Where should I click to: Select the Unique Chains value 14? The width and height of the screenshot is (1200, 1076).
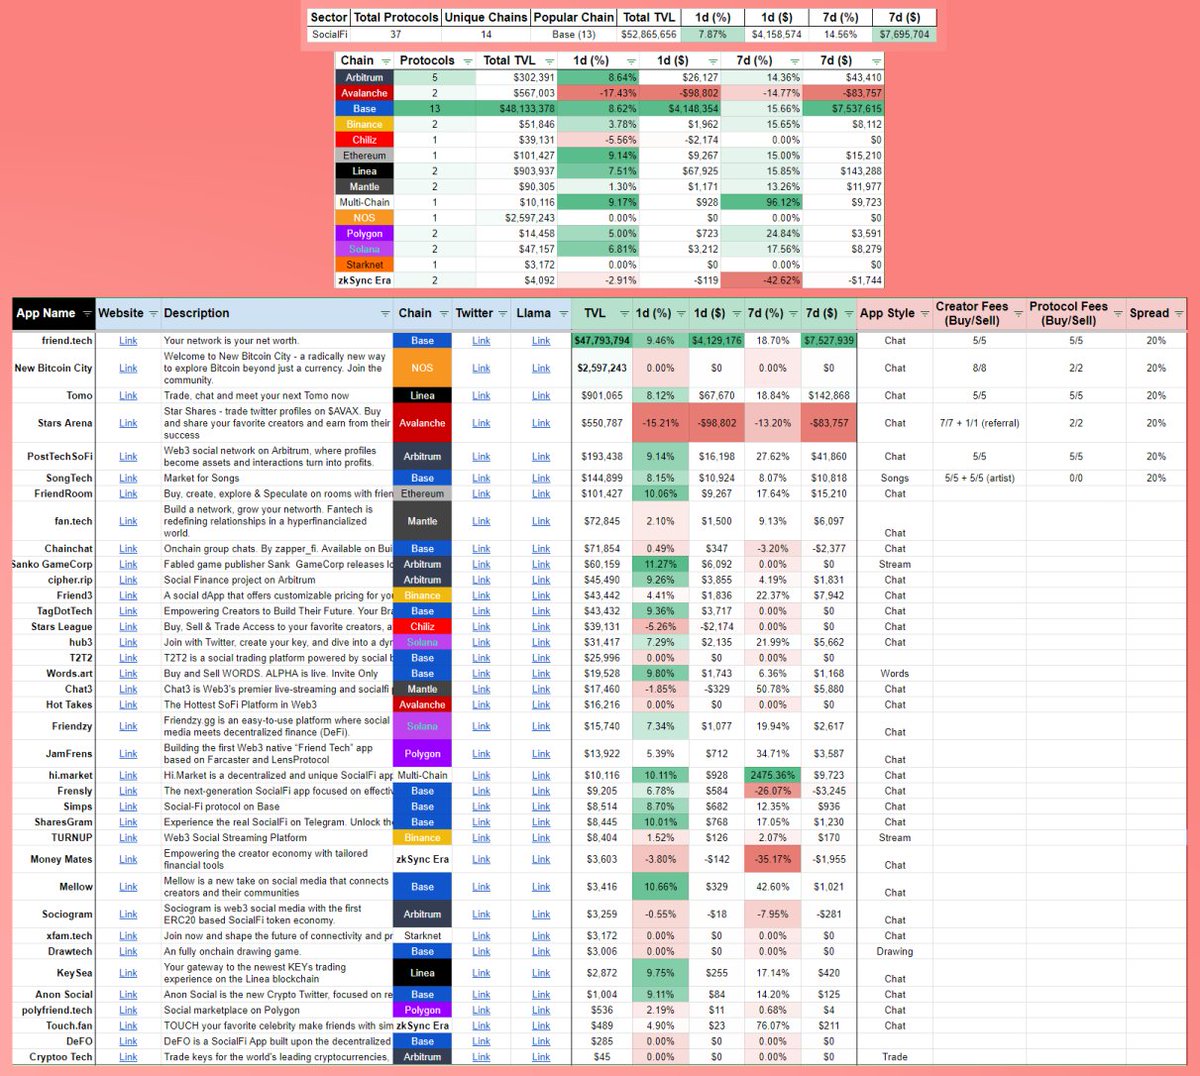click(486, 34)
